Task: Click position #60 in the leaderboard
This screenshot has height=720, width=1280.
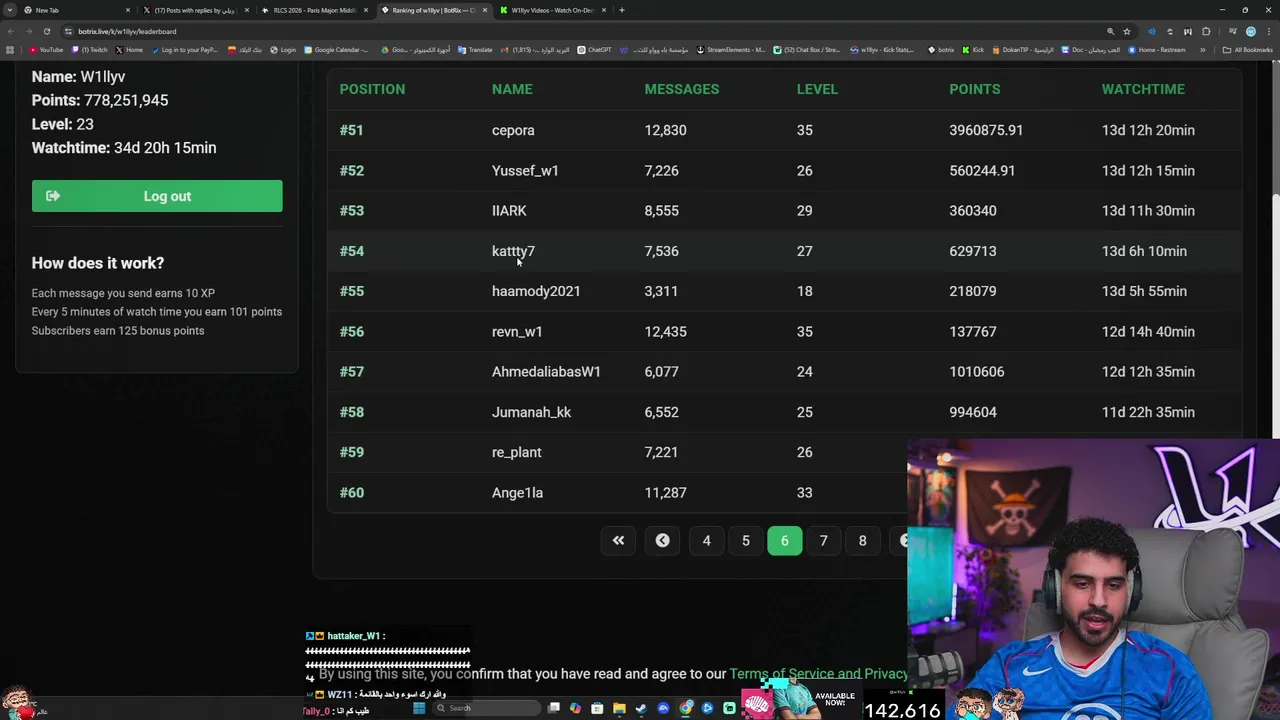Action: 351,492
